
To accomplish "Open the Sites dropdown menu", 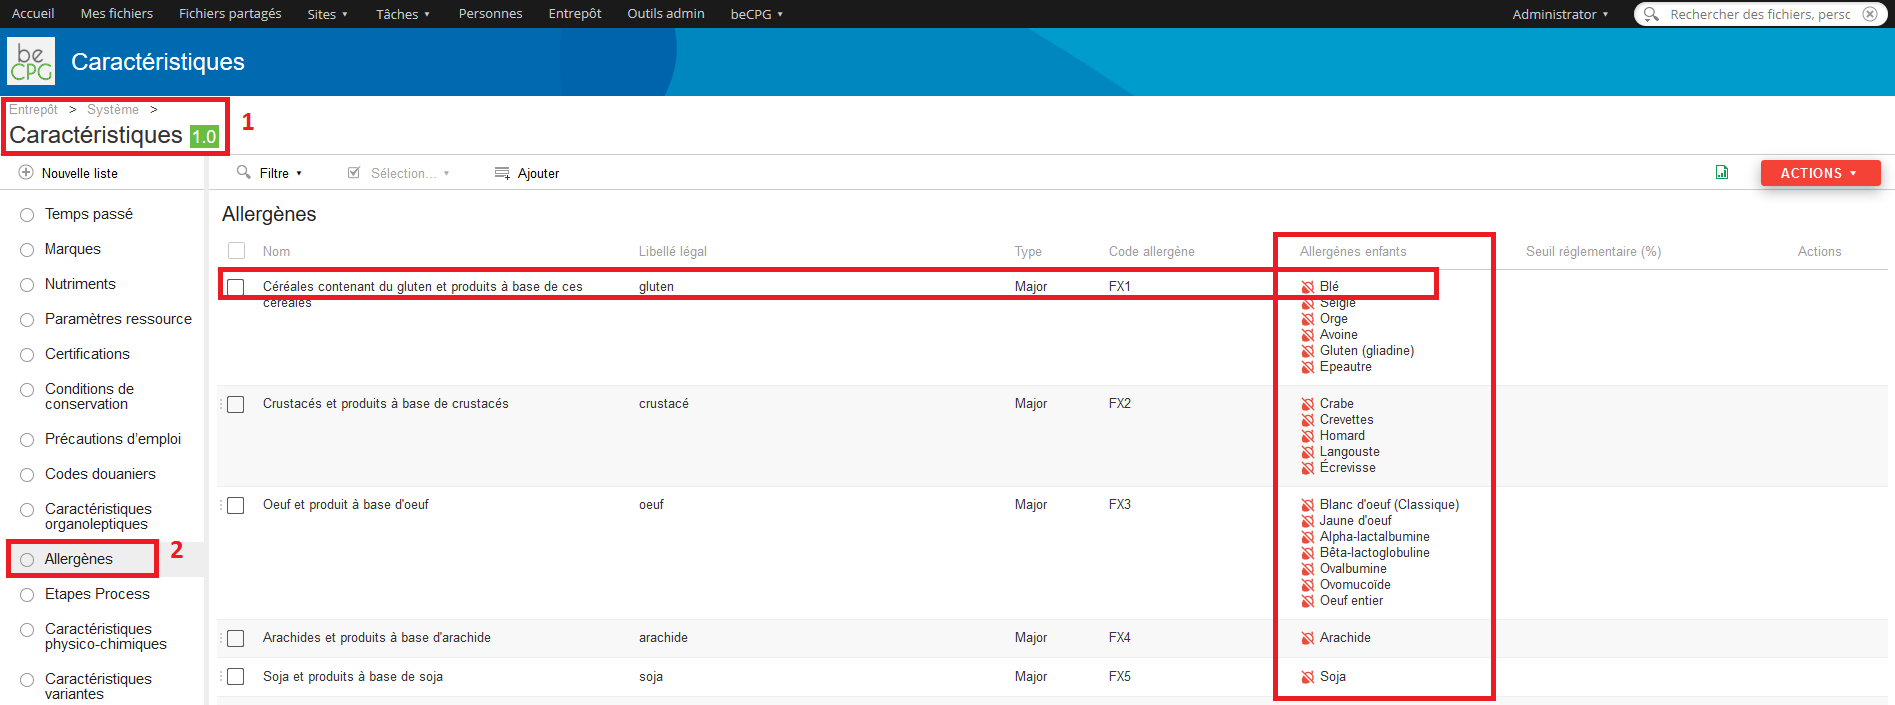I will (x=327, y=14).
